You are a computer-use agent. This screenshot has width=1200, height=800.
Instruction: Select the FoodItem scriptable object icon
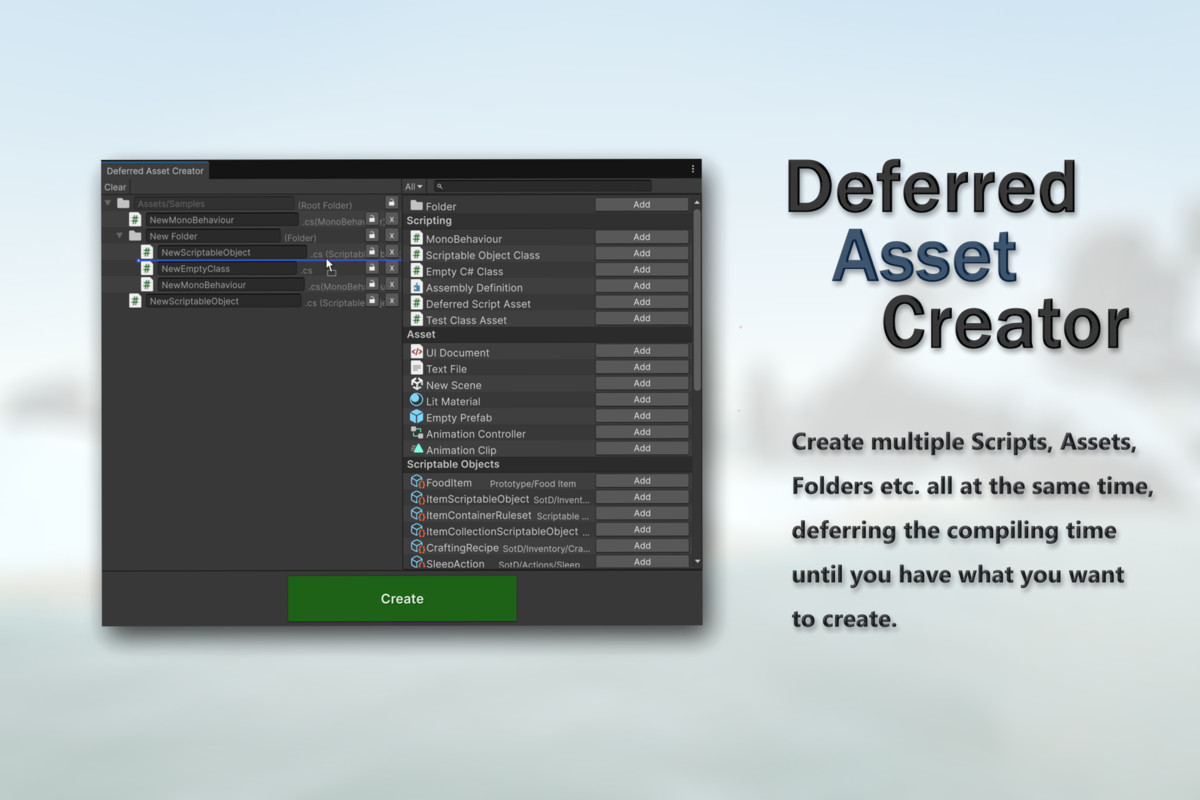pyautogui.click(x=416, y=481)
